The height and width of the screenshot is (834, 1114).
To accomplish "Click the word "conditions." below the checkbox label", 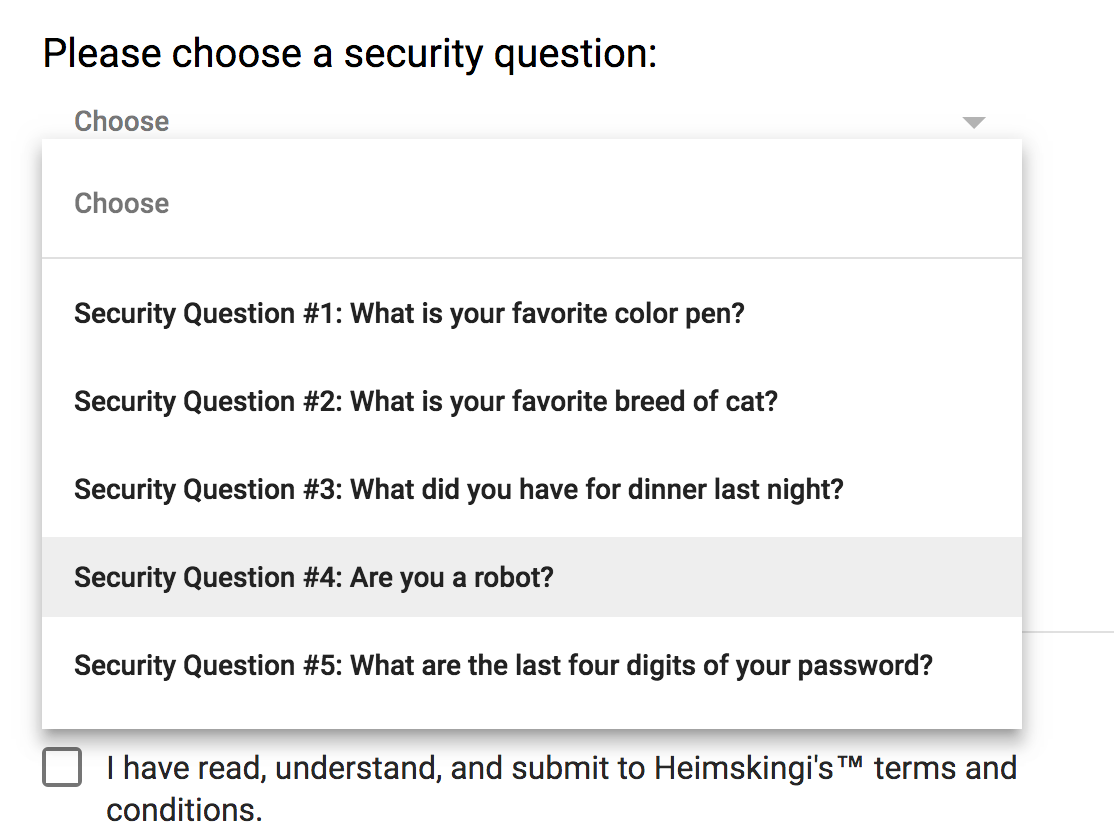I will (184, 810).
